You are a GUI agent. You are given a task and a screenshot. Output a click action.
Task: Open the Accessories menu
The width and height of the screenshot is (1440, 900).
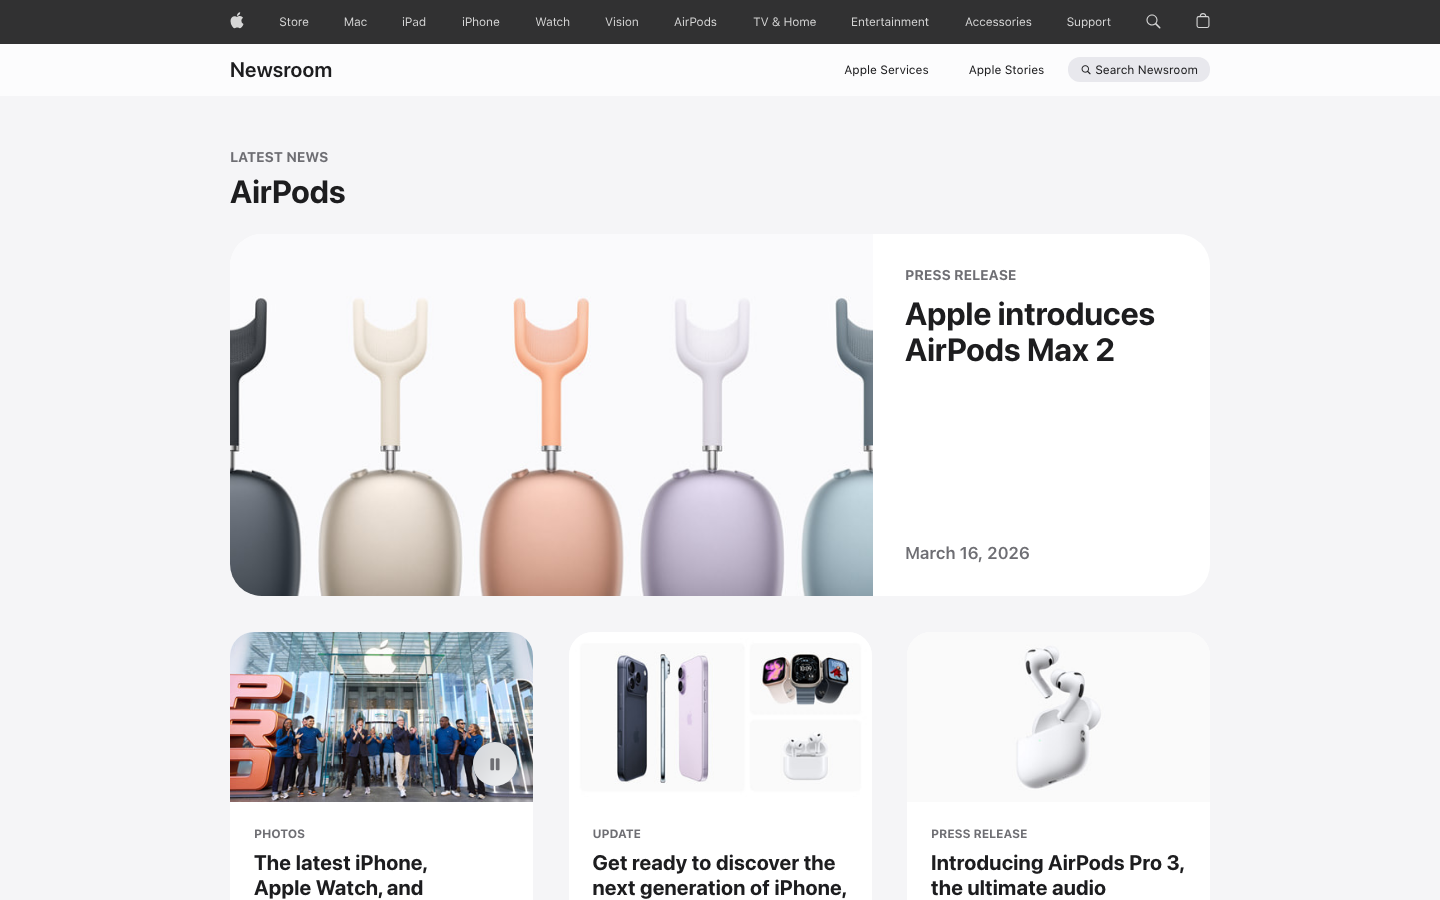coord(998,22)
